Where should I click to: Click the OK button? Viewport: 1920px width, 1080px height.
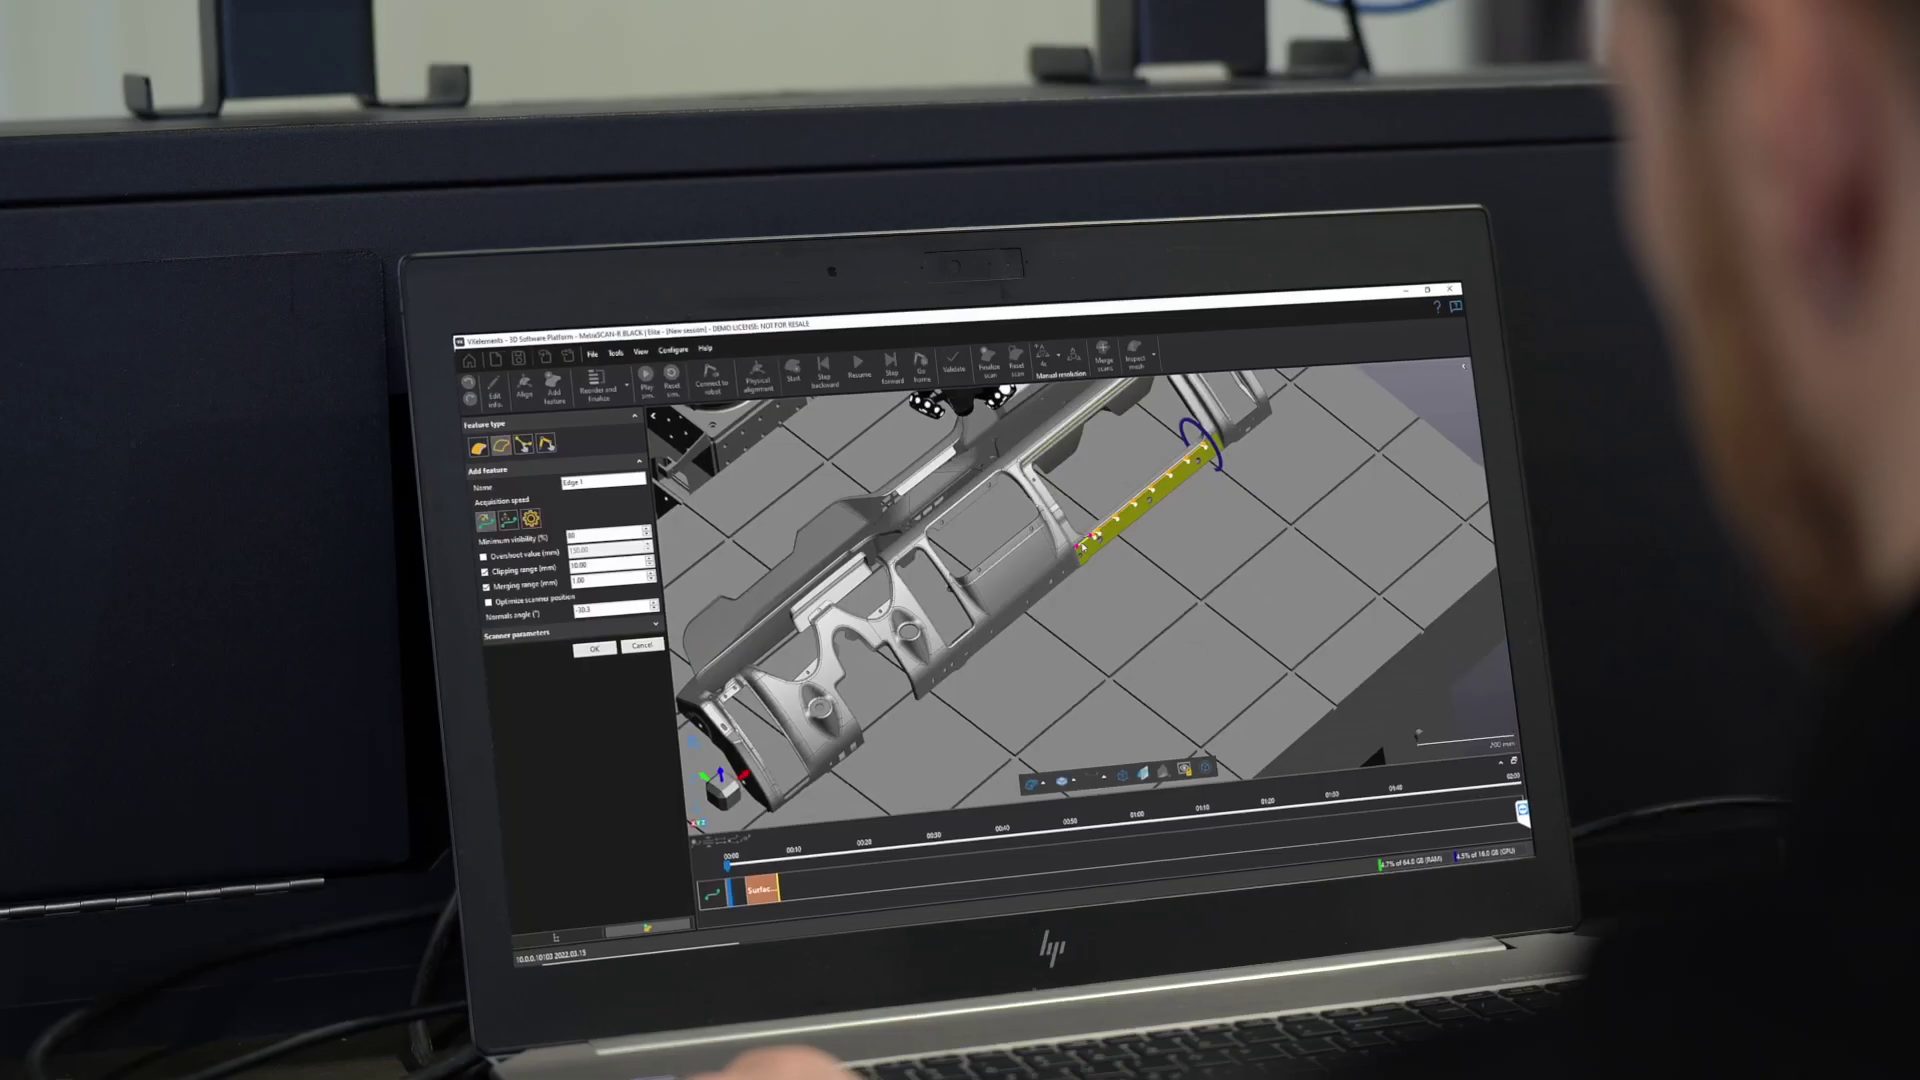(x=594, y=649)
